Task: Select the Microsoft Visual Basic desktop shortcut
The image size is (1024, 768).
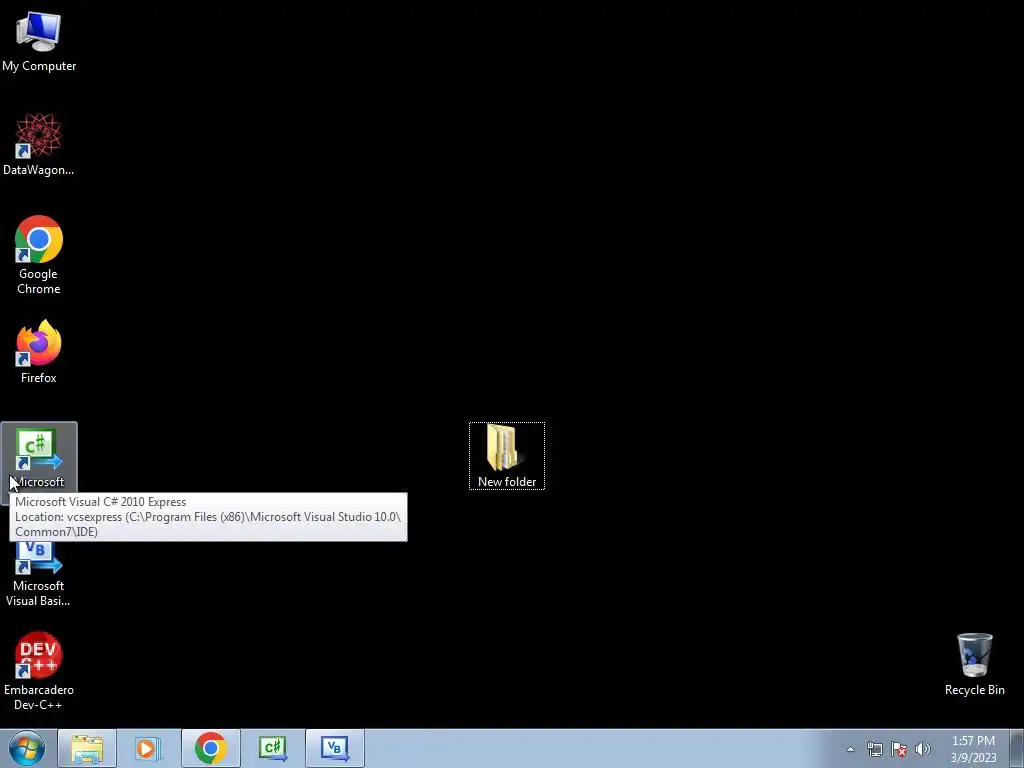Action: coord(39,573)
